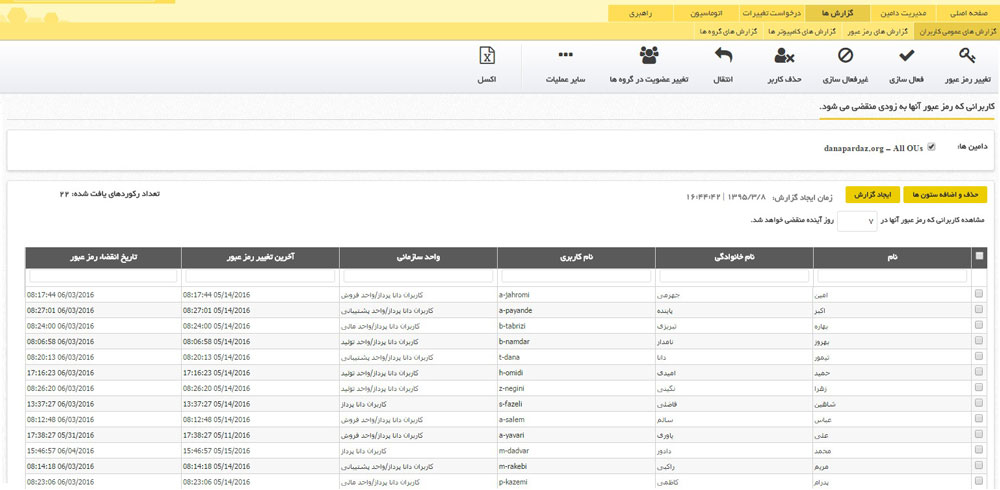Open the Domain Management (مدیریت دامین) tab
The image size is (1000, 490).
point(904,13)
